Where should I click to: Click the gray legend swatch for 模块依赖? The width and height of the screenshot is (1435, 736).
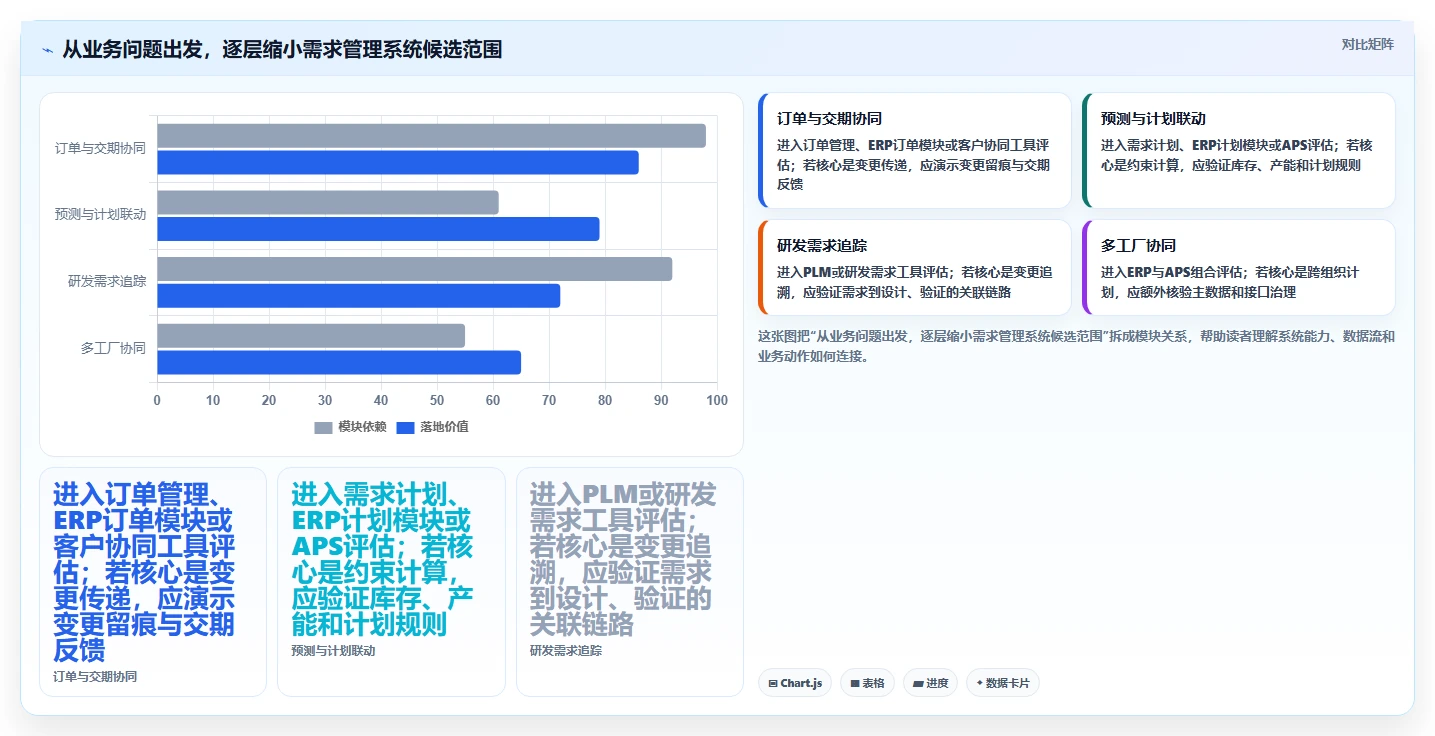(x=323, y=428)
